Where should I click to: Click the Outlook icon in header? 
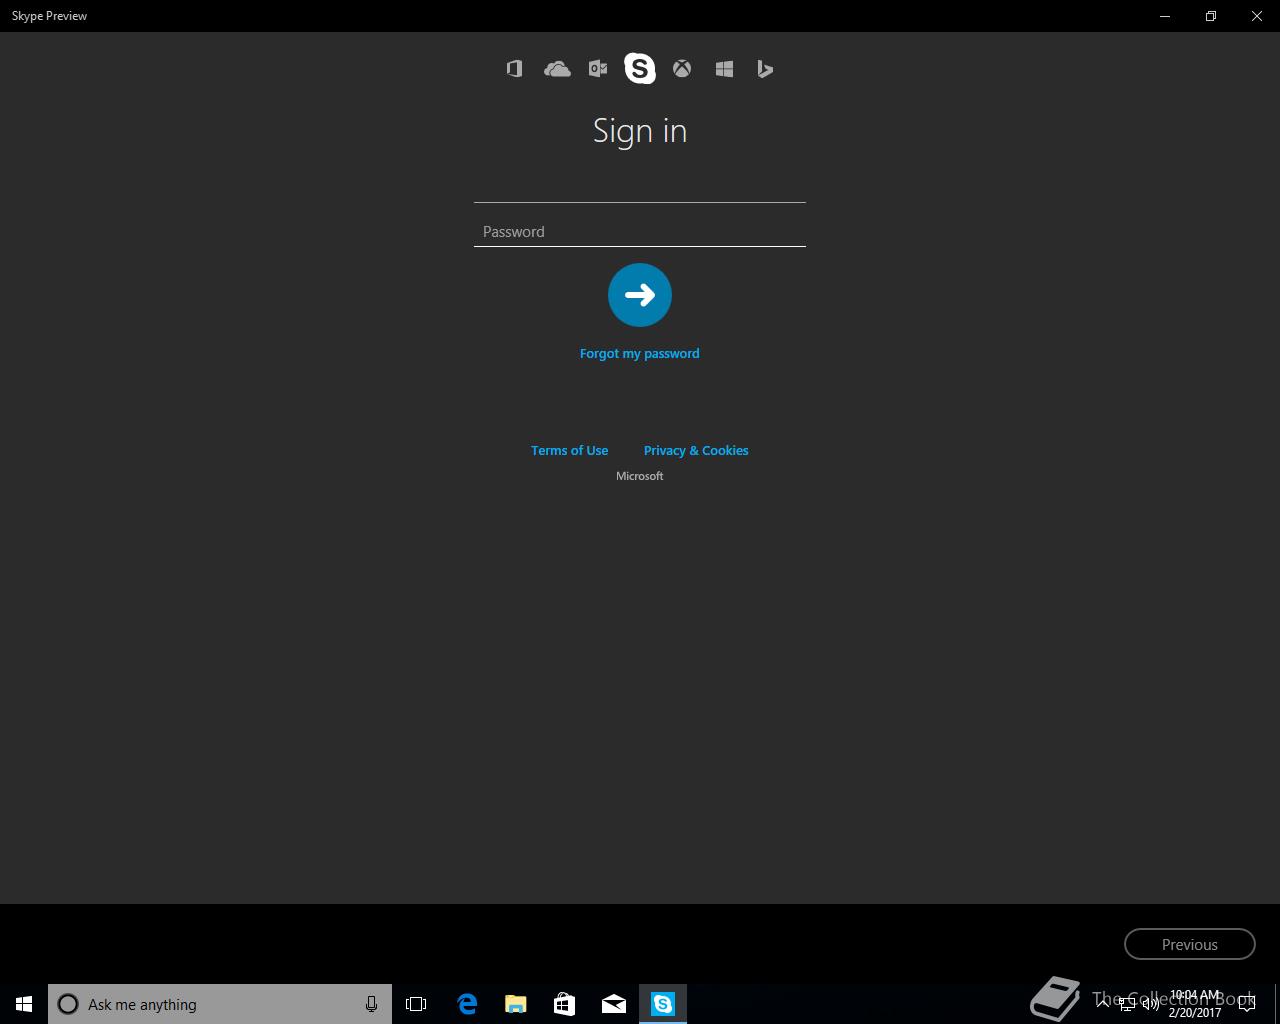pyautogui.click(x=598, y=69)
